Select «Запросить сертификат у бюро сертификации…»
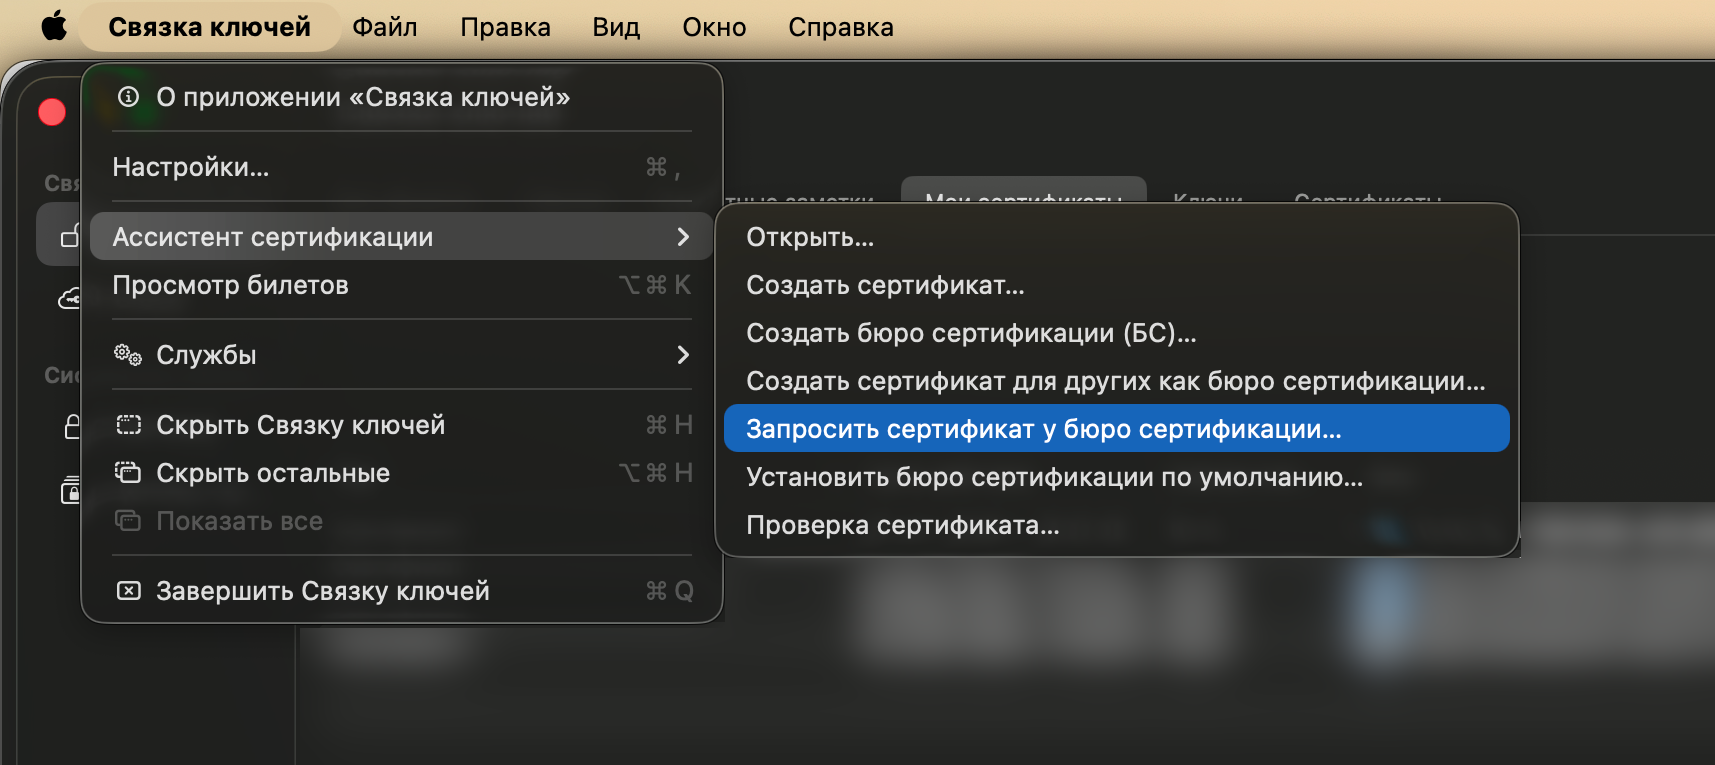Screen dimensions: 1715x765 click(x=1043, y=429)
